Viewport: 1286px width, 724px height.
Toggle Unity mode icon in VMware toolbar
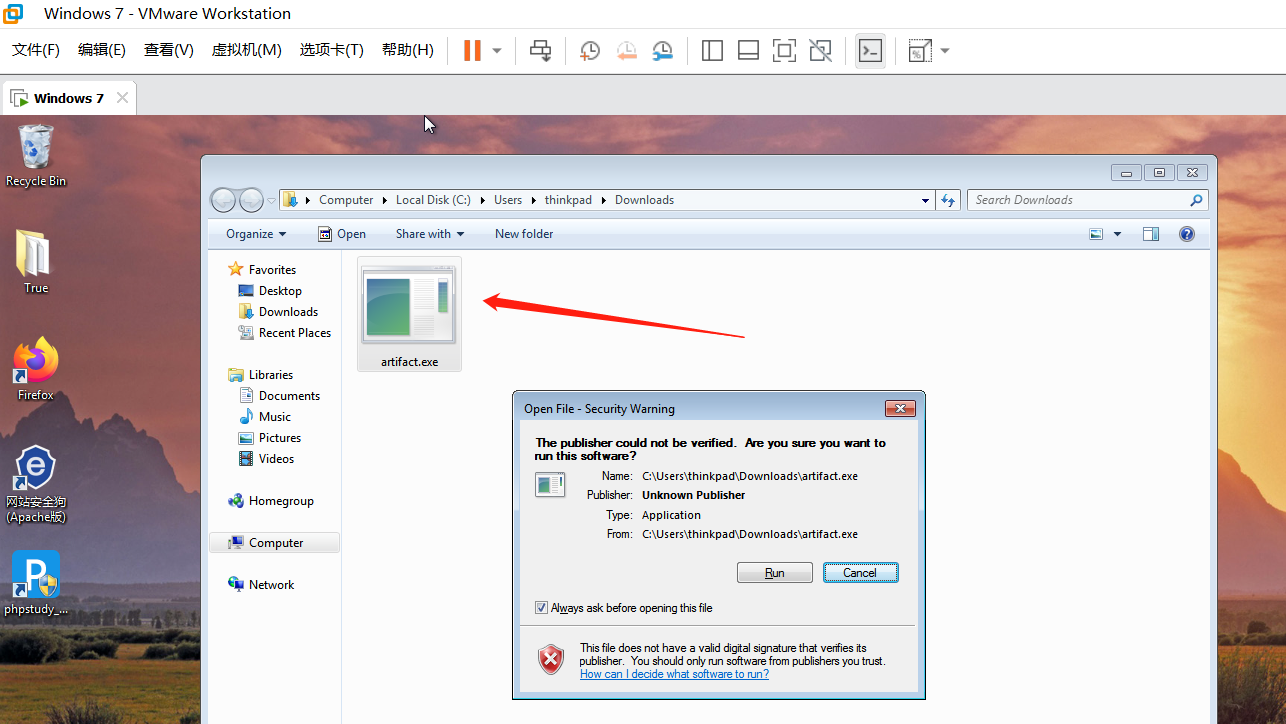pyautogui.click(x=821, y=50)
